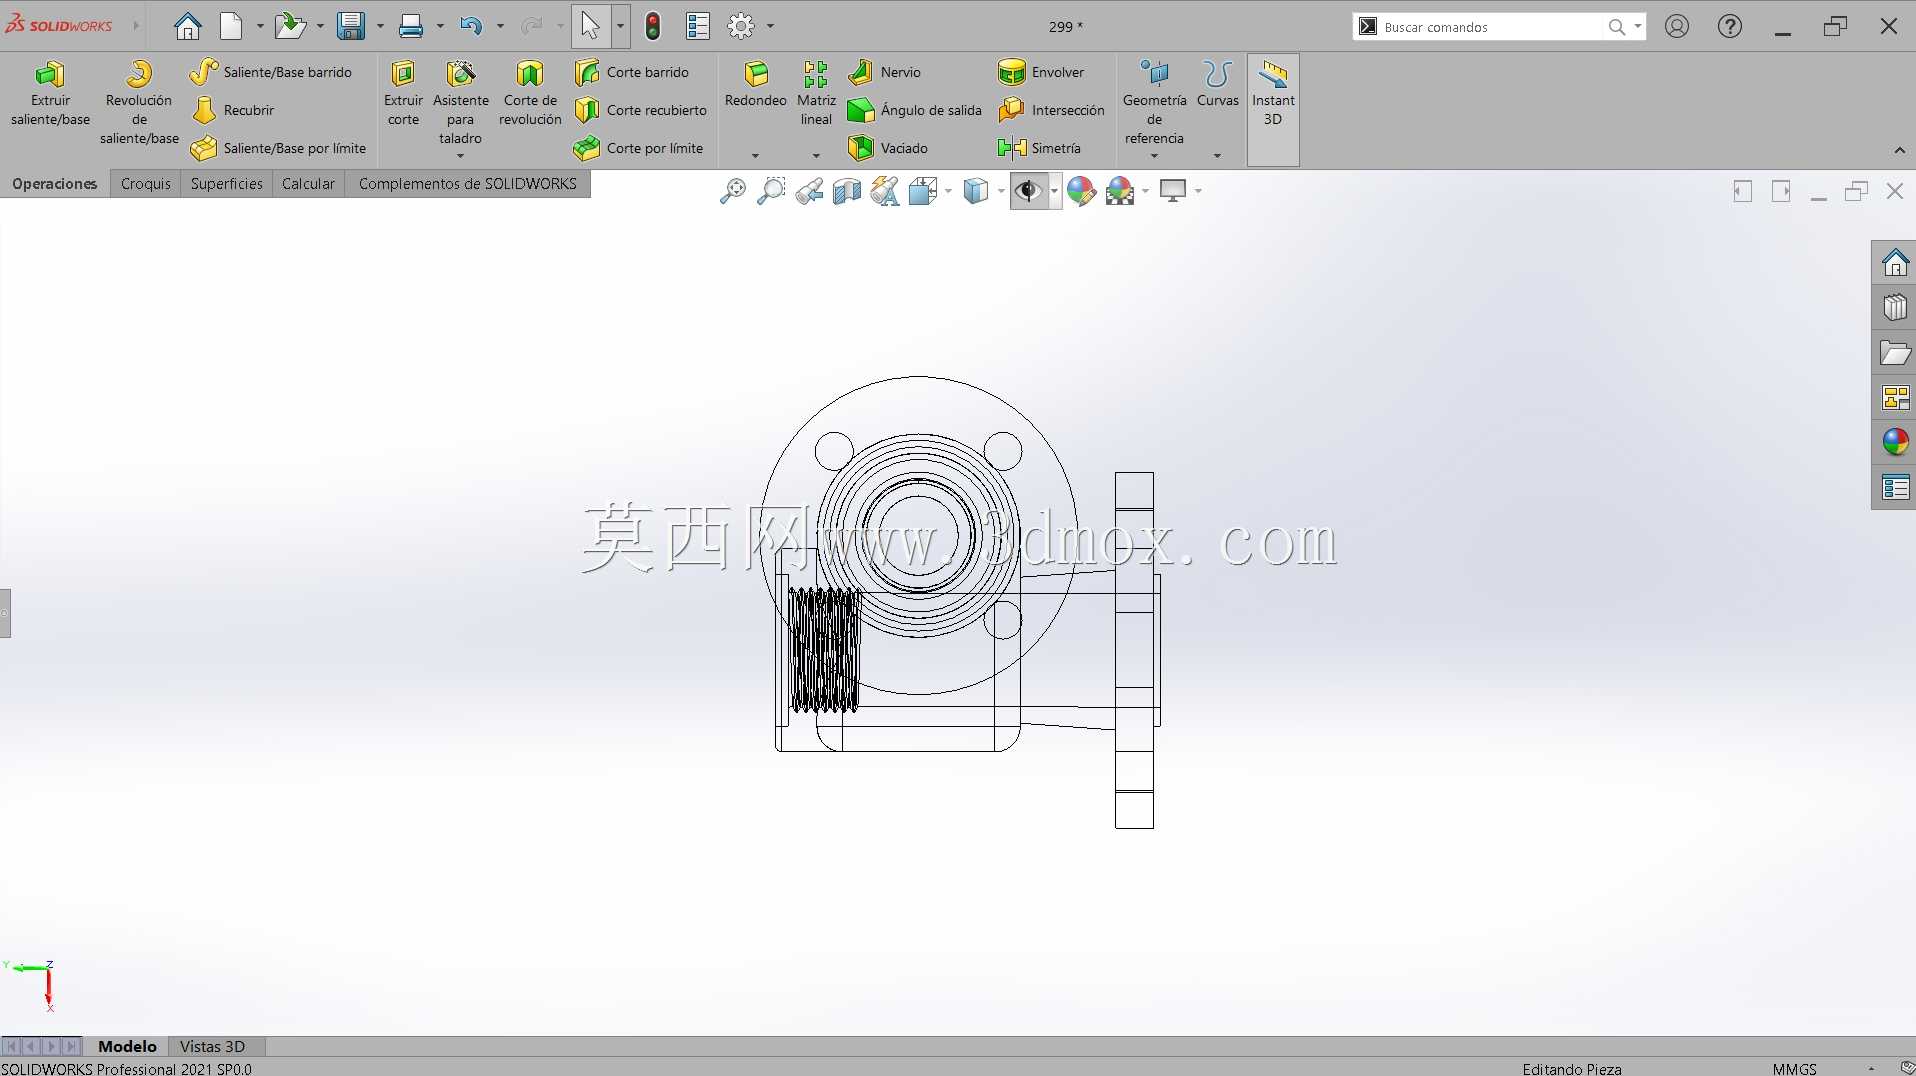Screen dimensions: 1916x1076
Task: Open Appearances task pane sphere
Action: [1895, 442]
